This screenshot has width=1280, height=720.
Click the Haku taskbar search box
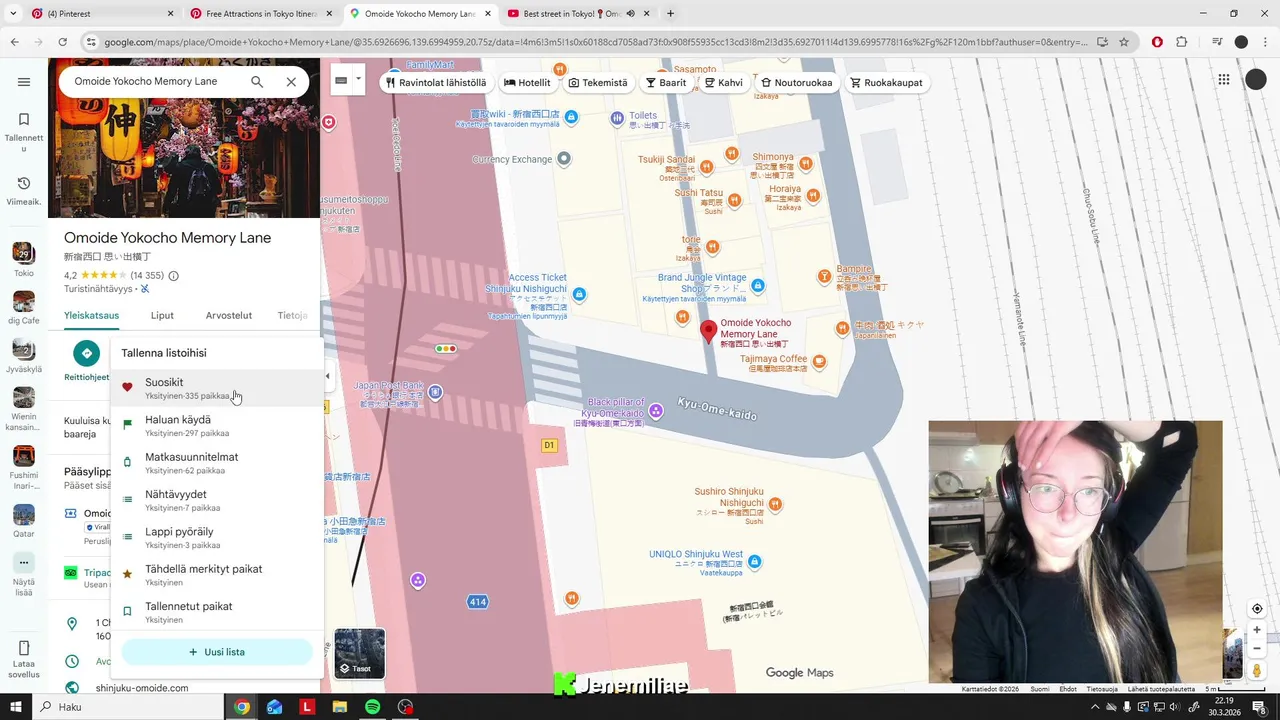130,707
